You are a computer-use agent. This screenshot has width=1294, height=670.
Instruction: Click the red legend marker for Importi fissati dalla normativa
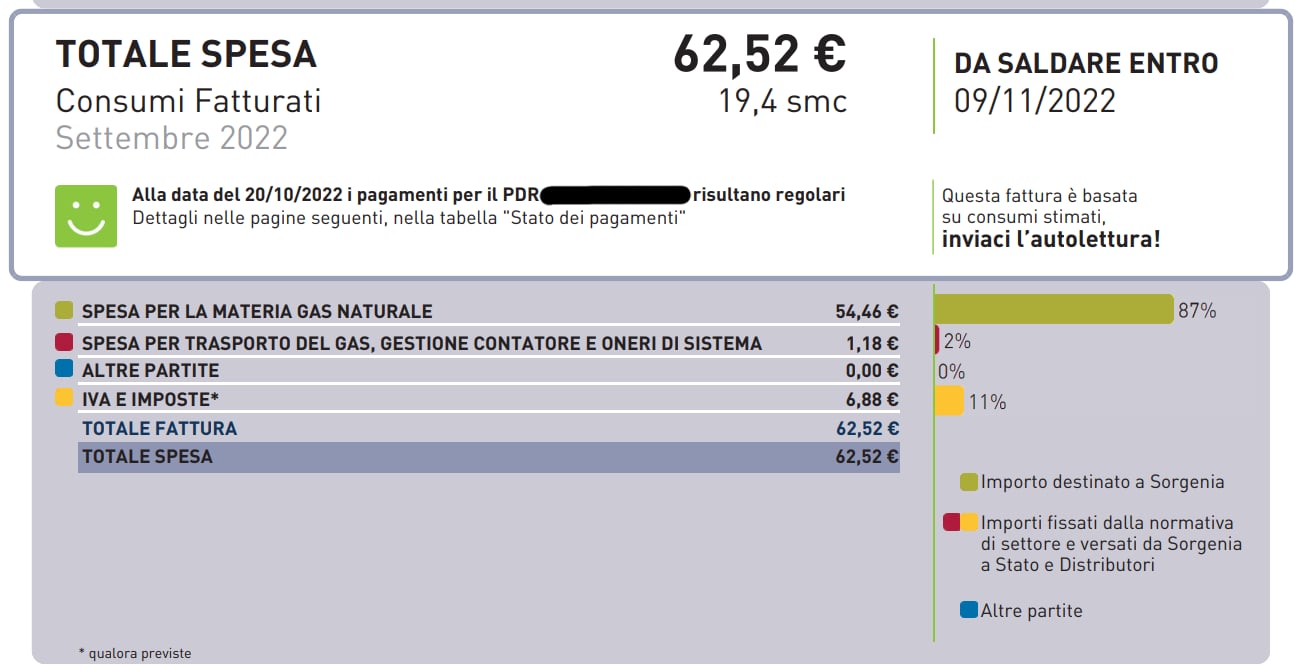[951, 522]
